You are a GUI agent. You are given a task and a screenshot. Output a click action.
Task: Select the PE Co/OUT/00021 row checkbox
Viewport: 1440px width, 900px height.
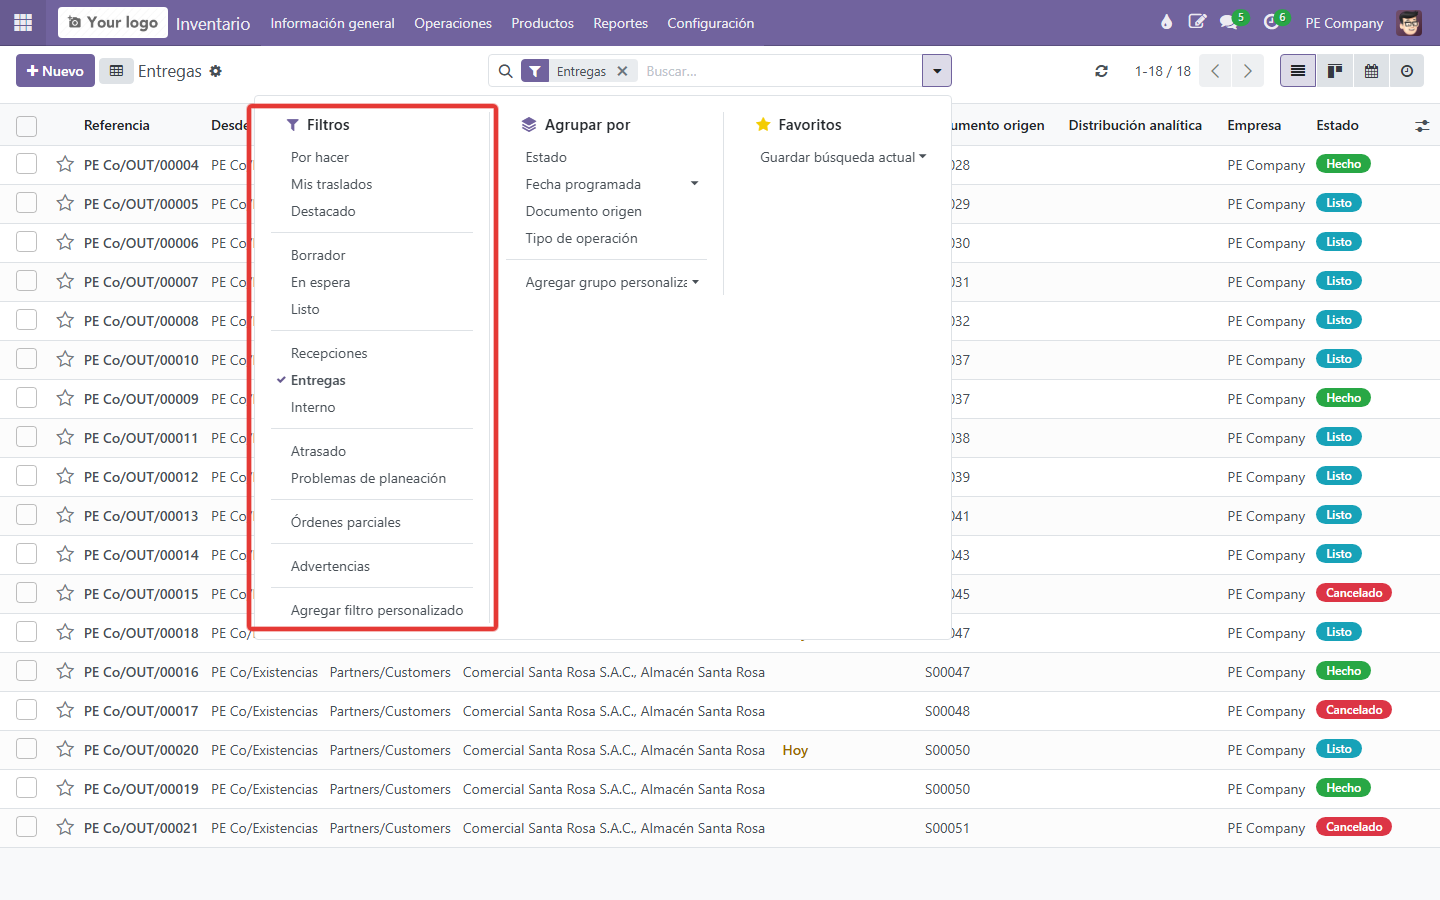(x=27, y=827)
